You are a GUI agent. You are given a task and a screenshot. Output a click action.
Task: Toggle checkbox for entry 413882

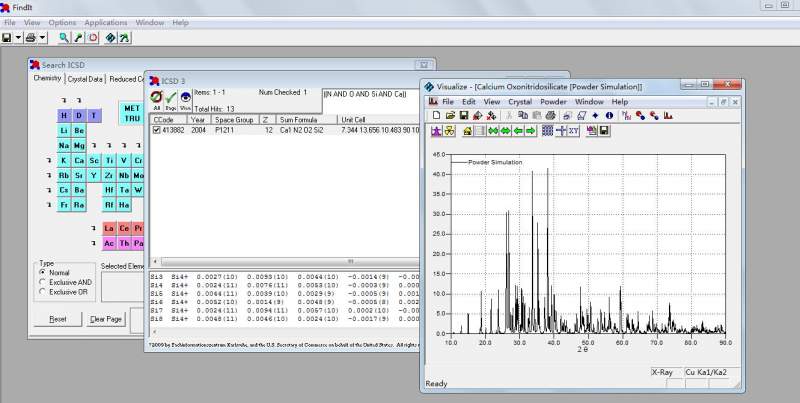coord(156,130)
